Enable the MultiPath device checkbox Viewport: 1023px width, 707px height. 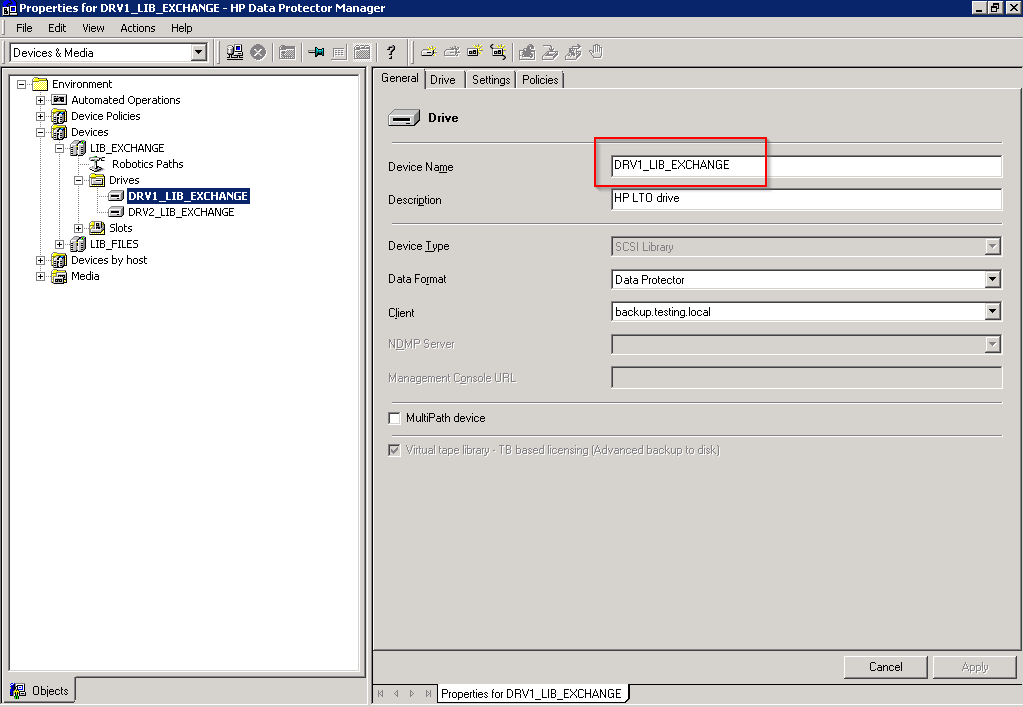pos(395,418)
